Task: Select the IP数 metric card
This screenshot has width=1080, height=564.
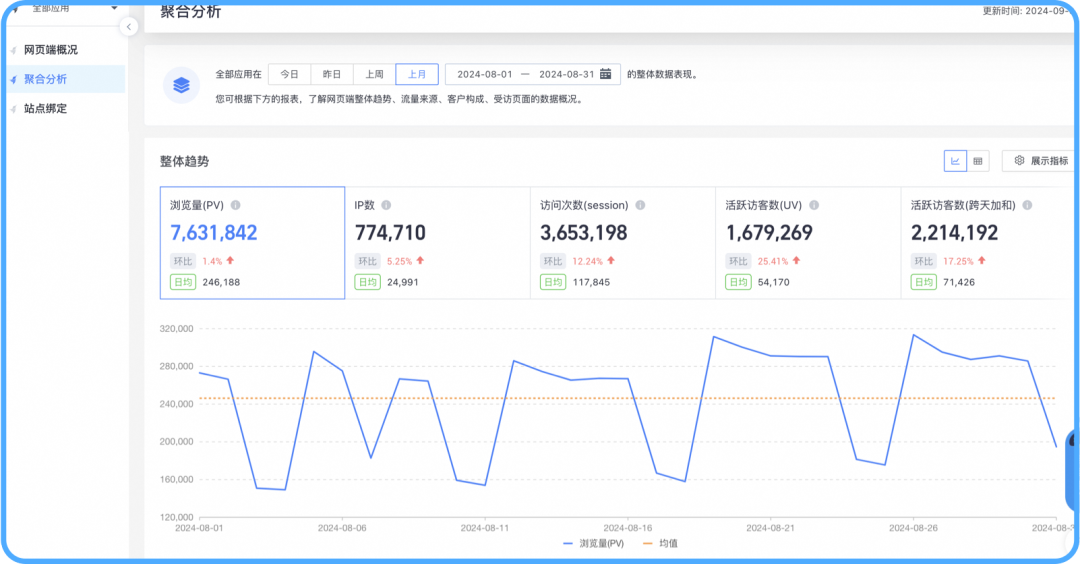Action: [437, 242]
